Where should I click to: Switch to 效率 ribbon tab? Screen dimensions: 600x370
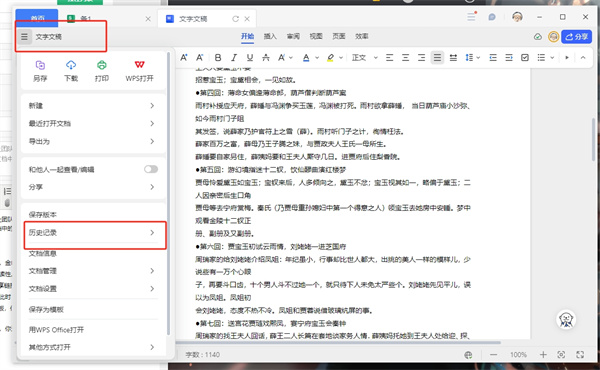click(362, 36)
